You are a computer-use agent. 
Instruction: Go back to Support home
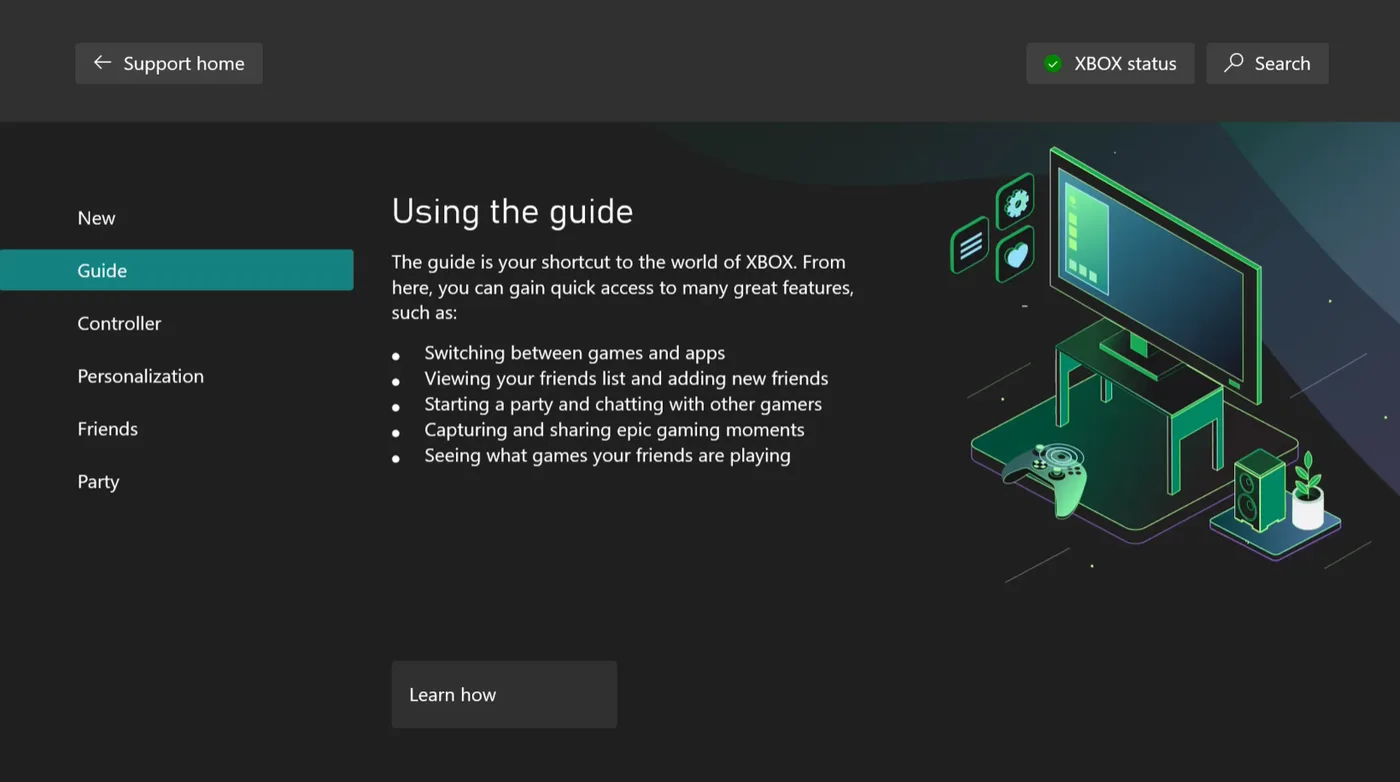[169, 63]
